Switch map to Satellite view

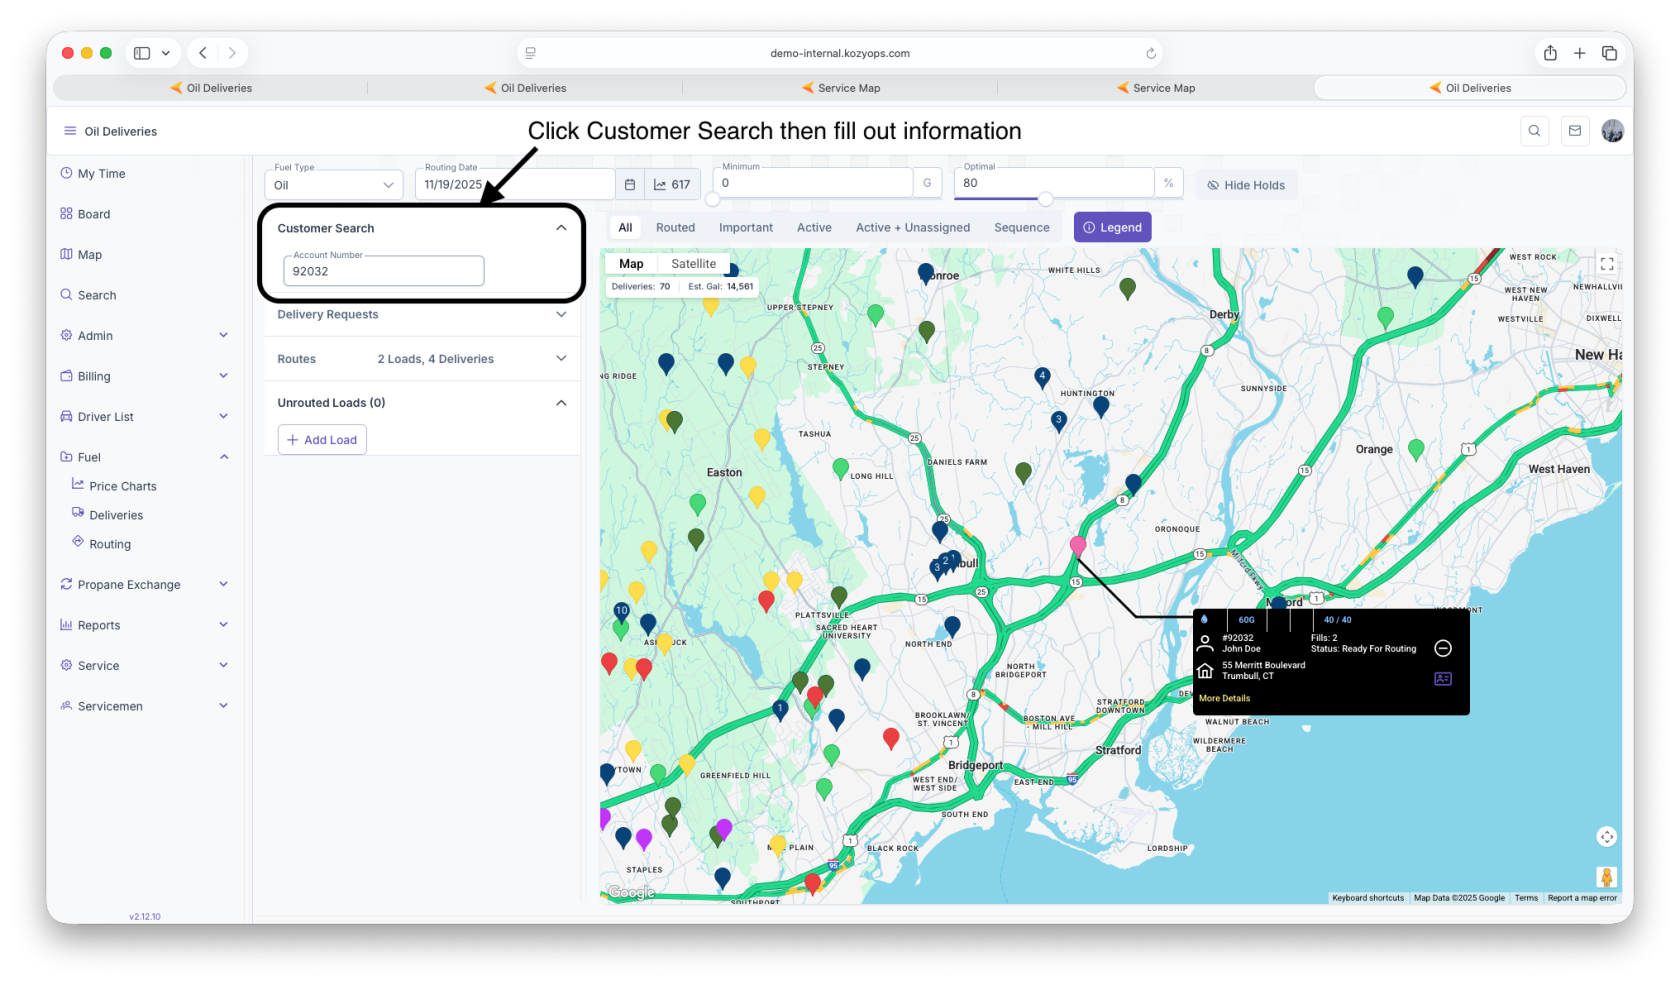pos(693,264)
